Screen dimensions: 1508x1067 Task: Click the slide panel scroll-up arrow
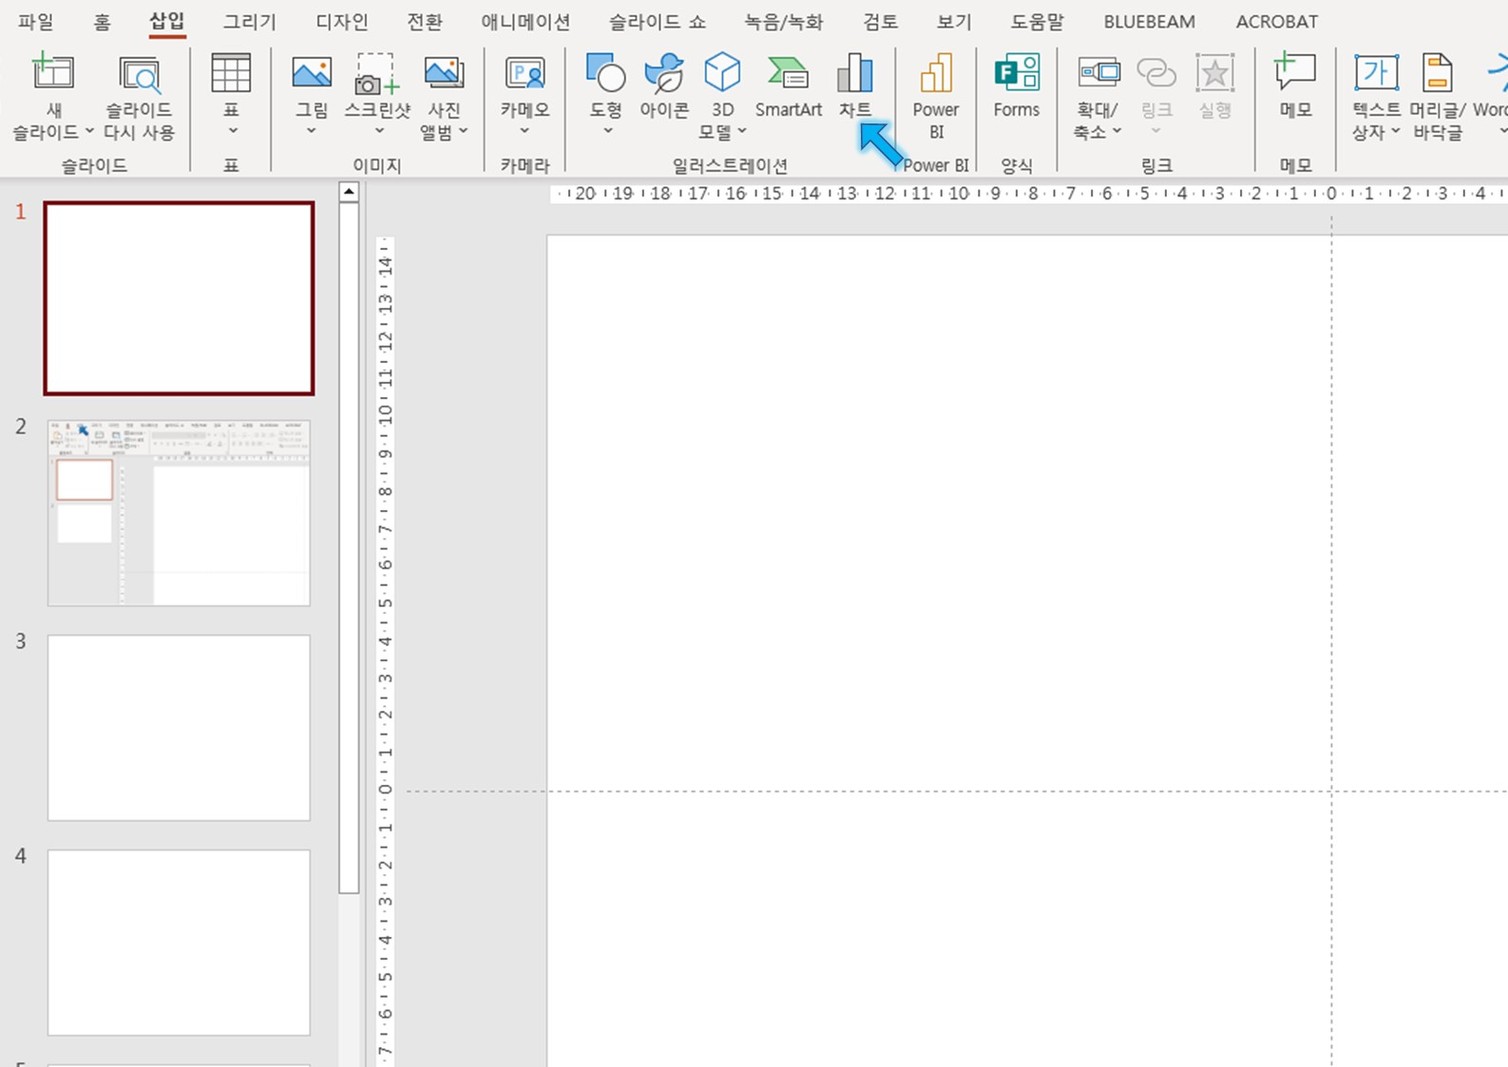coord(348,192)
